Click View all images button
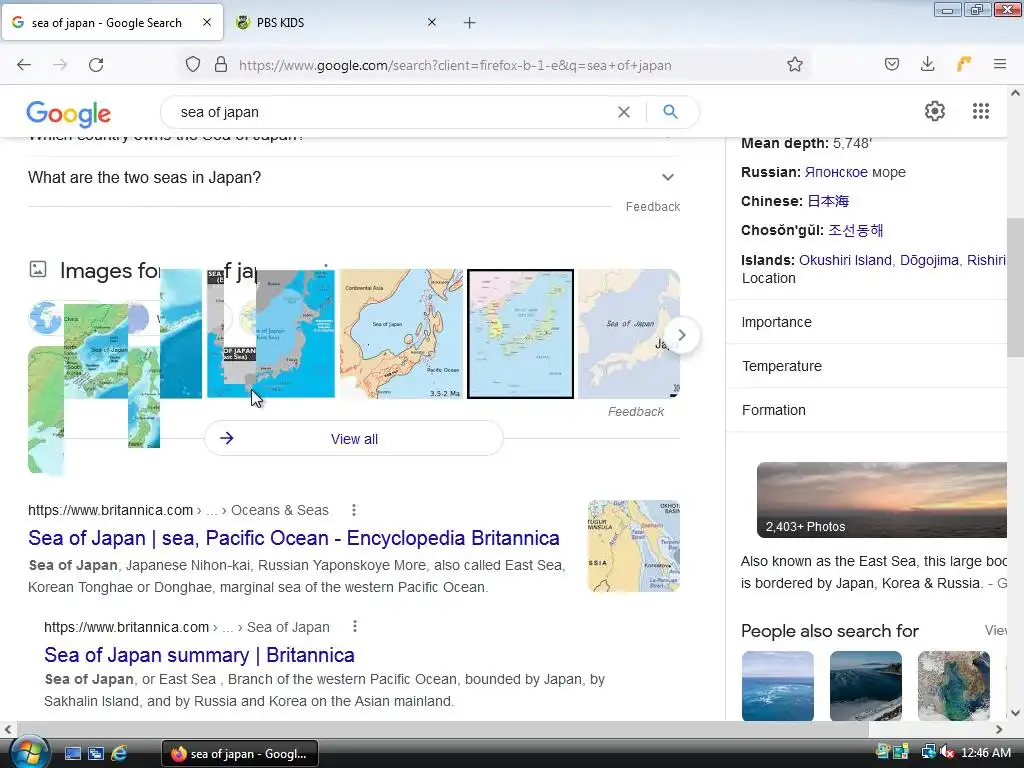 (354, 438)
